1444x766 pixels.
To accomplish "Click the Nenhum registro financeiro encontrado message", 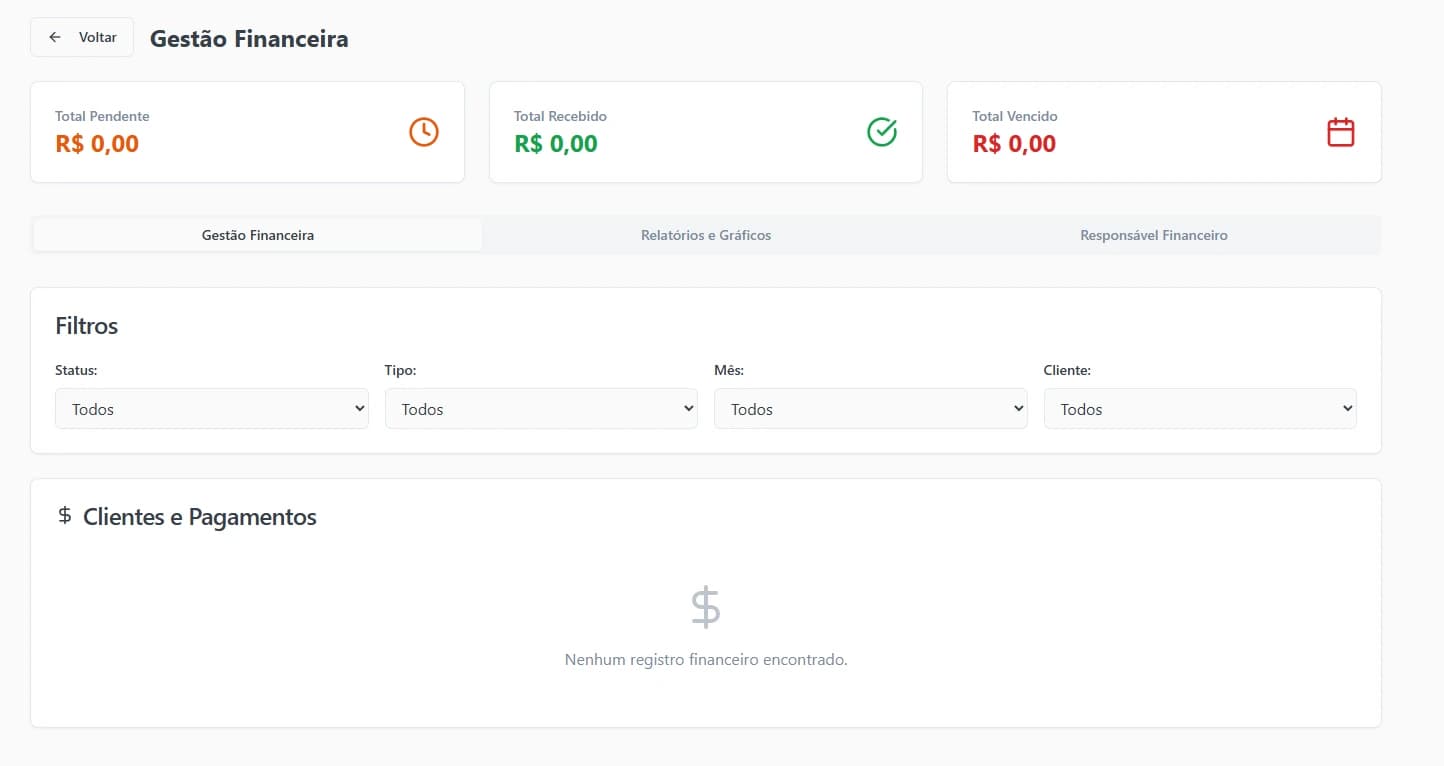I will coord(706,659).
